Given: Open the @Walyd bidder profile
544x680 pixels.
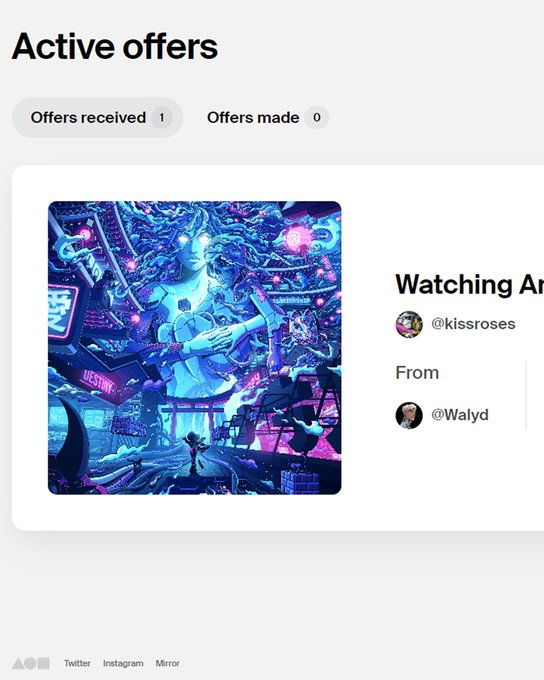Looking at the screenshot, I should click(x=459, y=415).
